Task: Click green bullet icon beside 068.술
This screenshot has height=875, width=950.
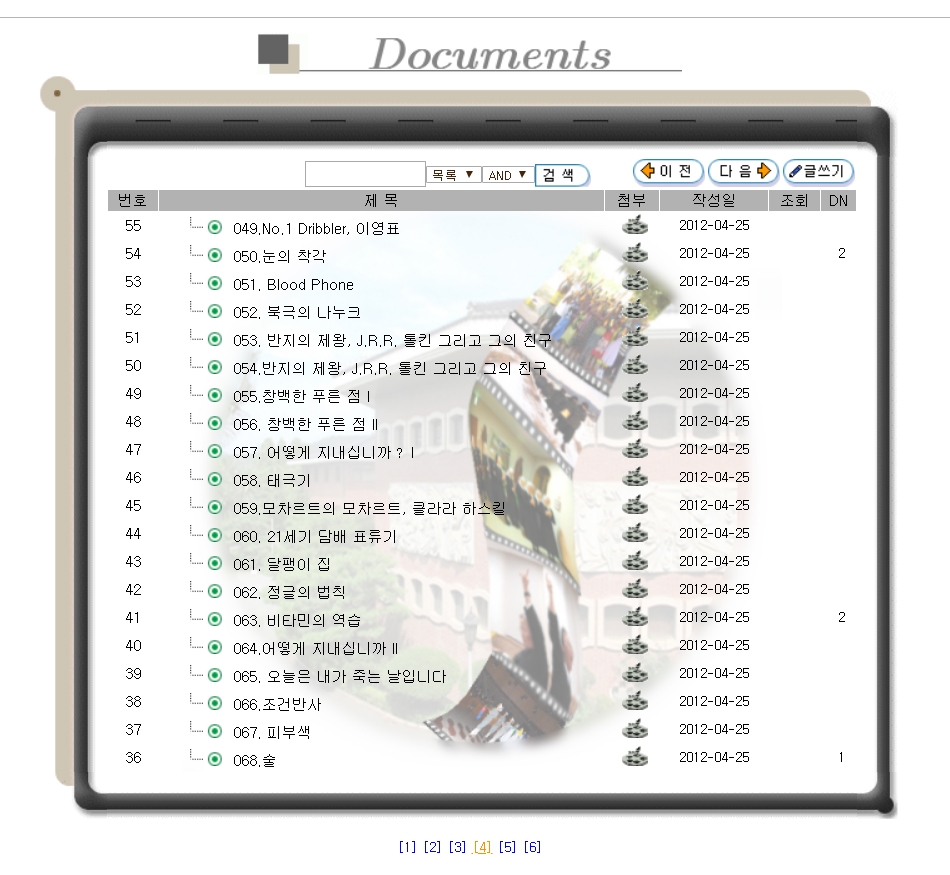Action: [215, 759]
